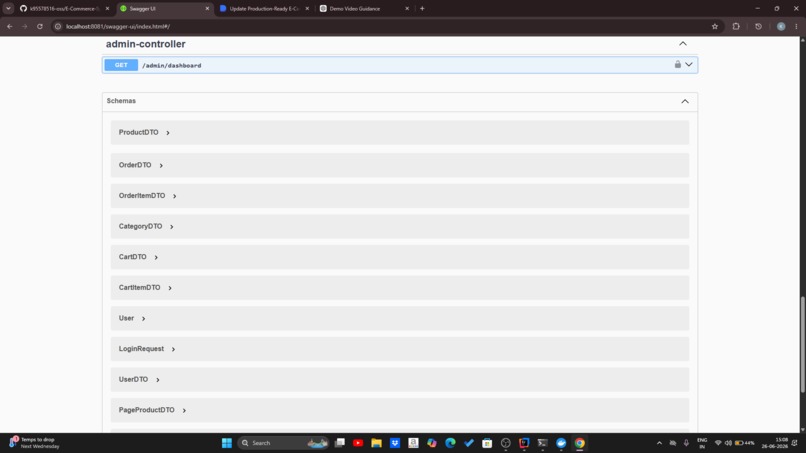Viewport: 806px width, 453px height.
Task: Expand the GET /admin/dashboard endpoint arrow
Action: 689,65
